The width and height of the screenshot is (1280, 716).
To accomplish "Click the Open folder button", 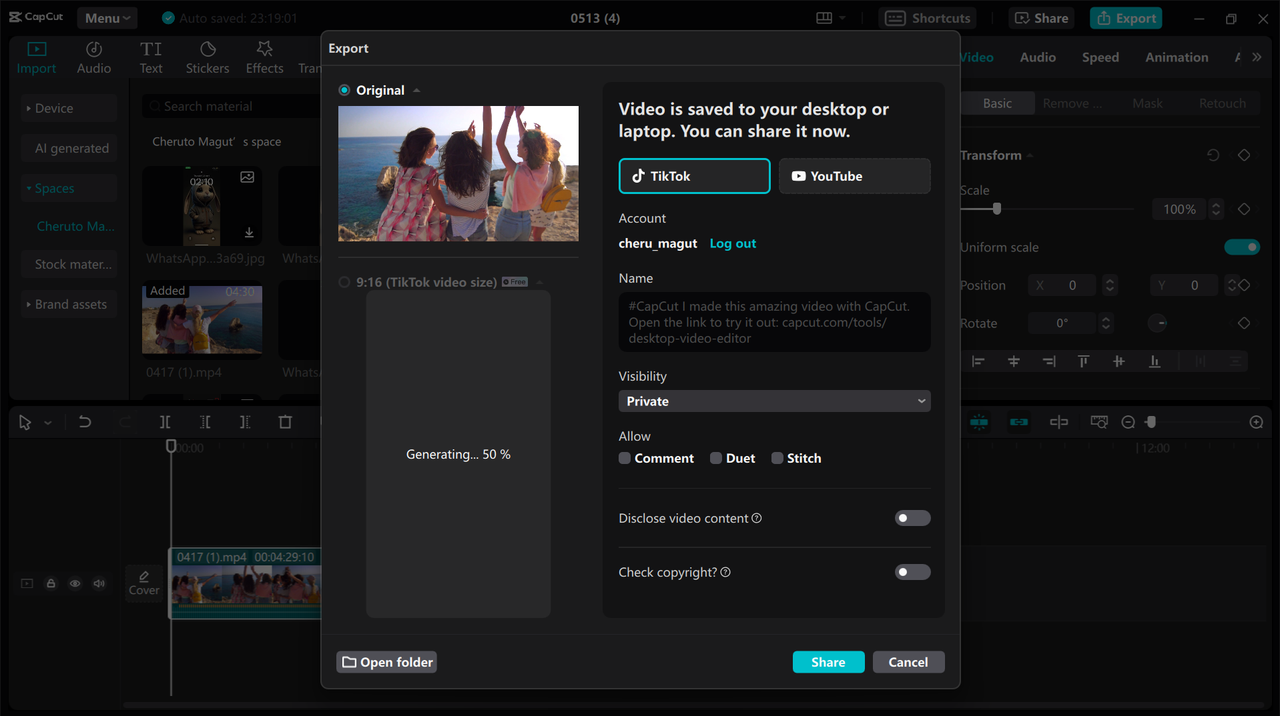I will [x=387, y=662].
